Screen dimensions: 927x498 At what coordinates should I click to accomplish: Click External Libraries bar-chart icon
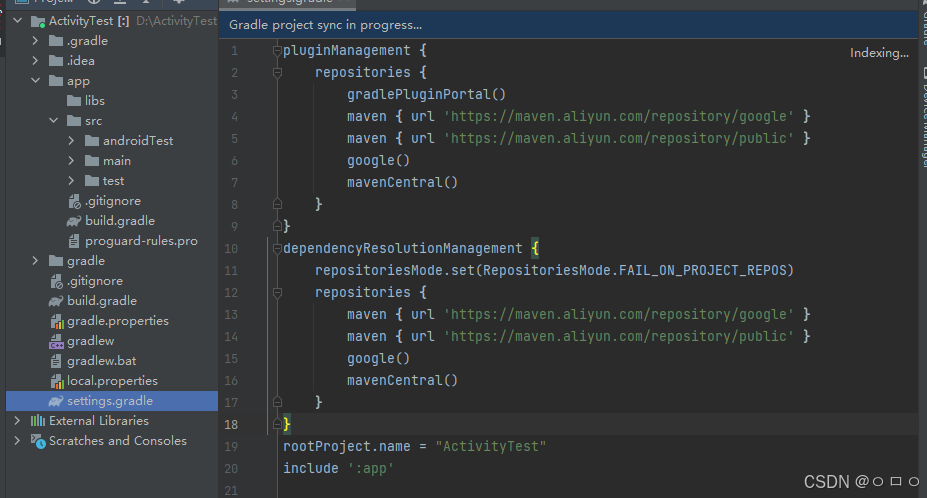(38, 421)
